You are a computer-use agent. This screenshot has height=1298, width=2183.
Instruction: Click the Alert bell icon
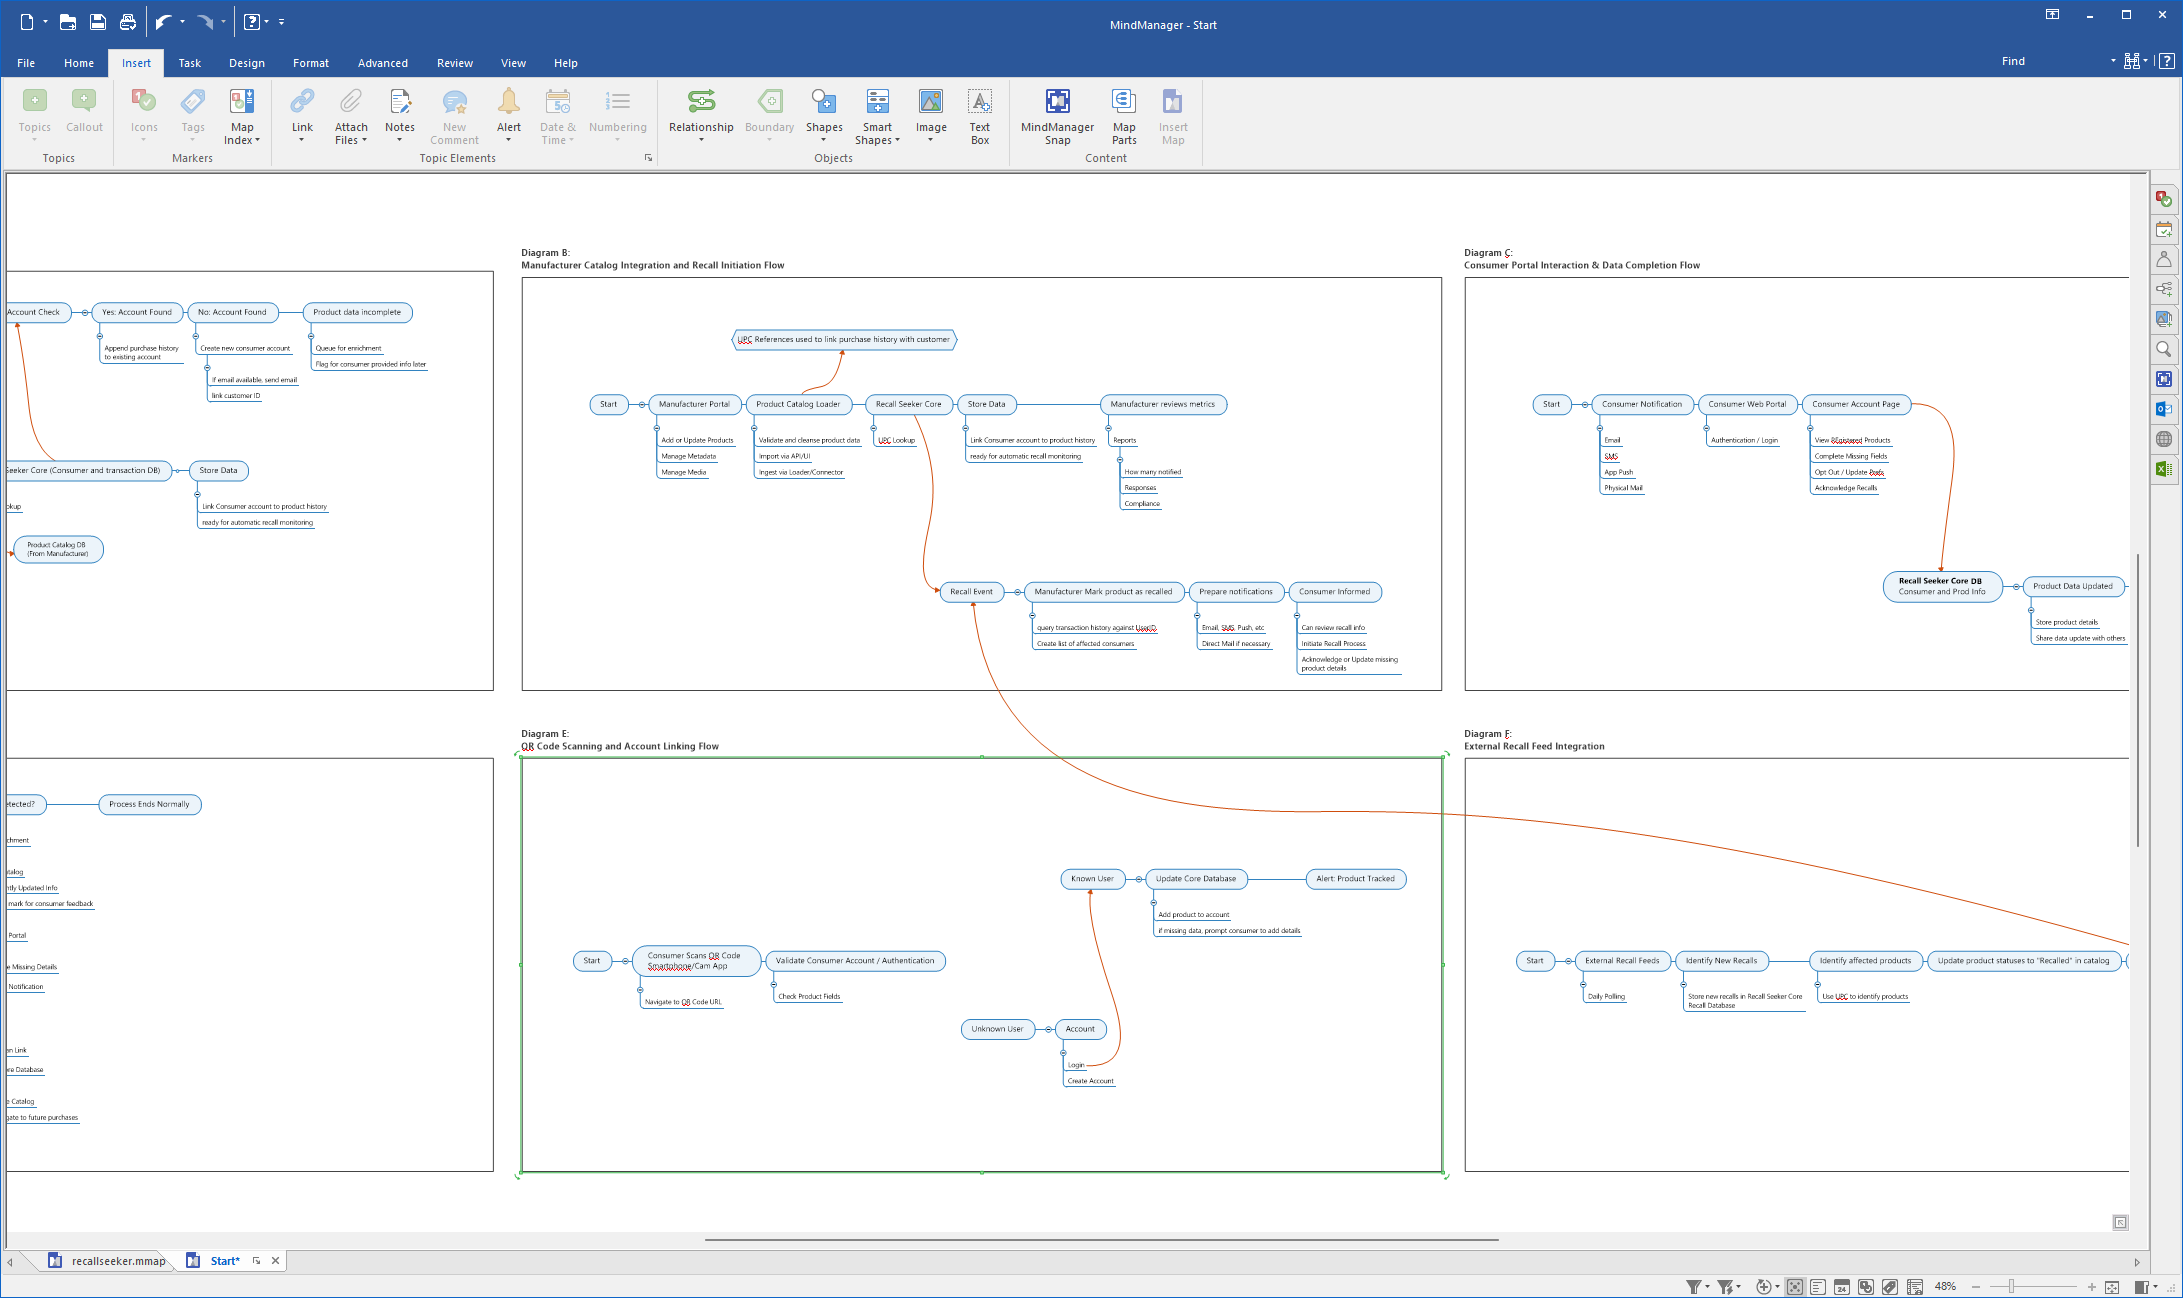(508, 102)
